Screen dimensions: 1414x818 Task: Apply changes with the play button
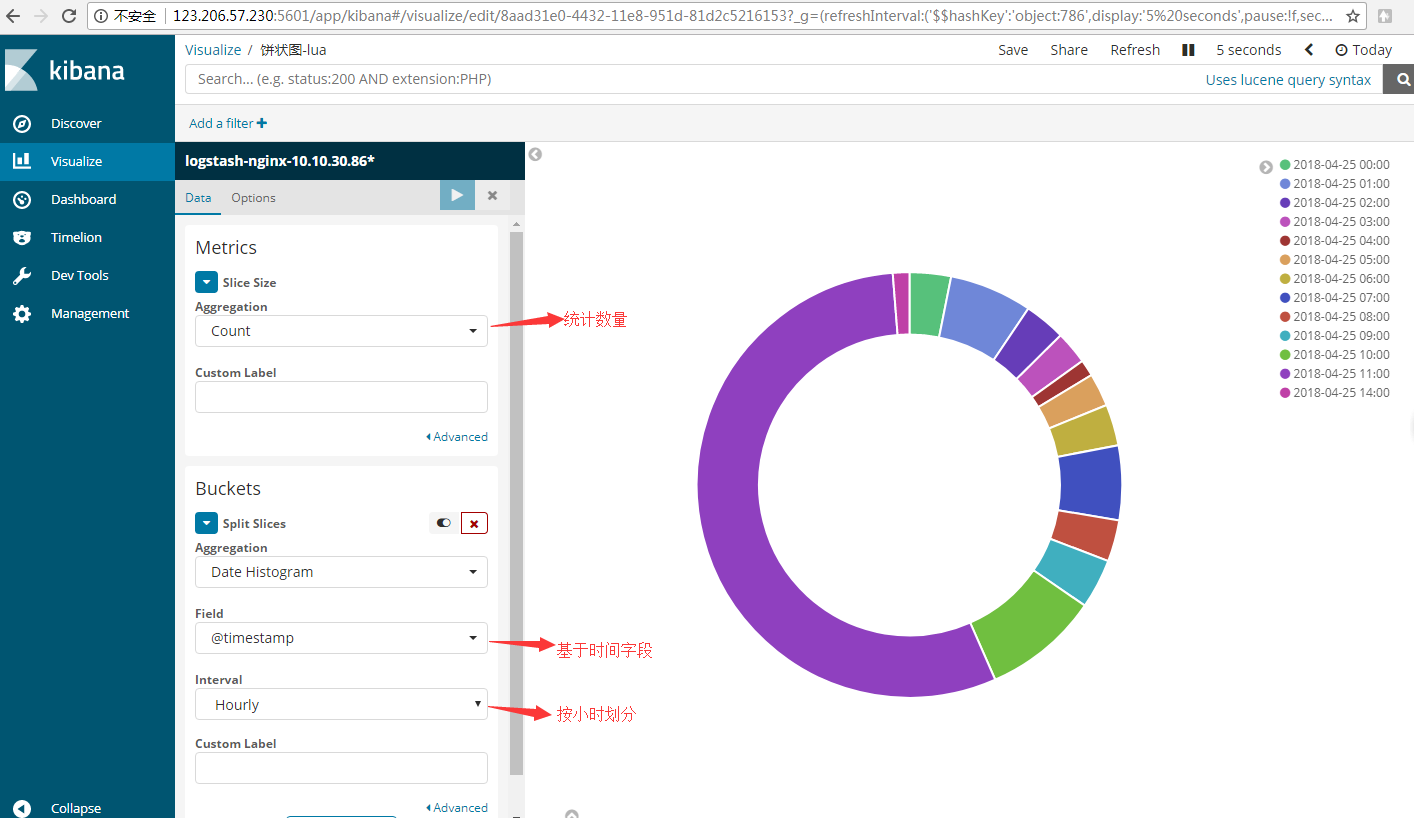click(x=457, y=195)
